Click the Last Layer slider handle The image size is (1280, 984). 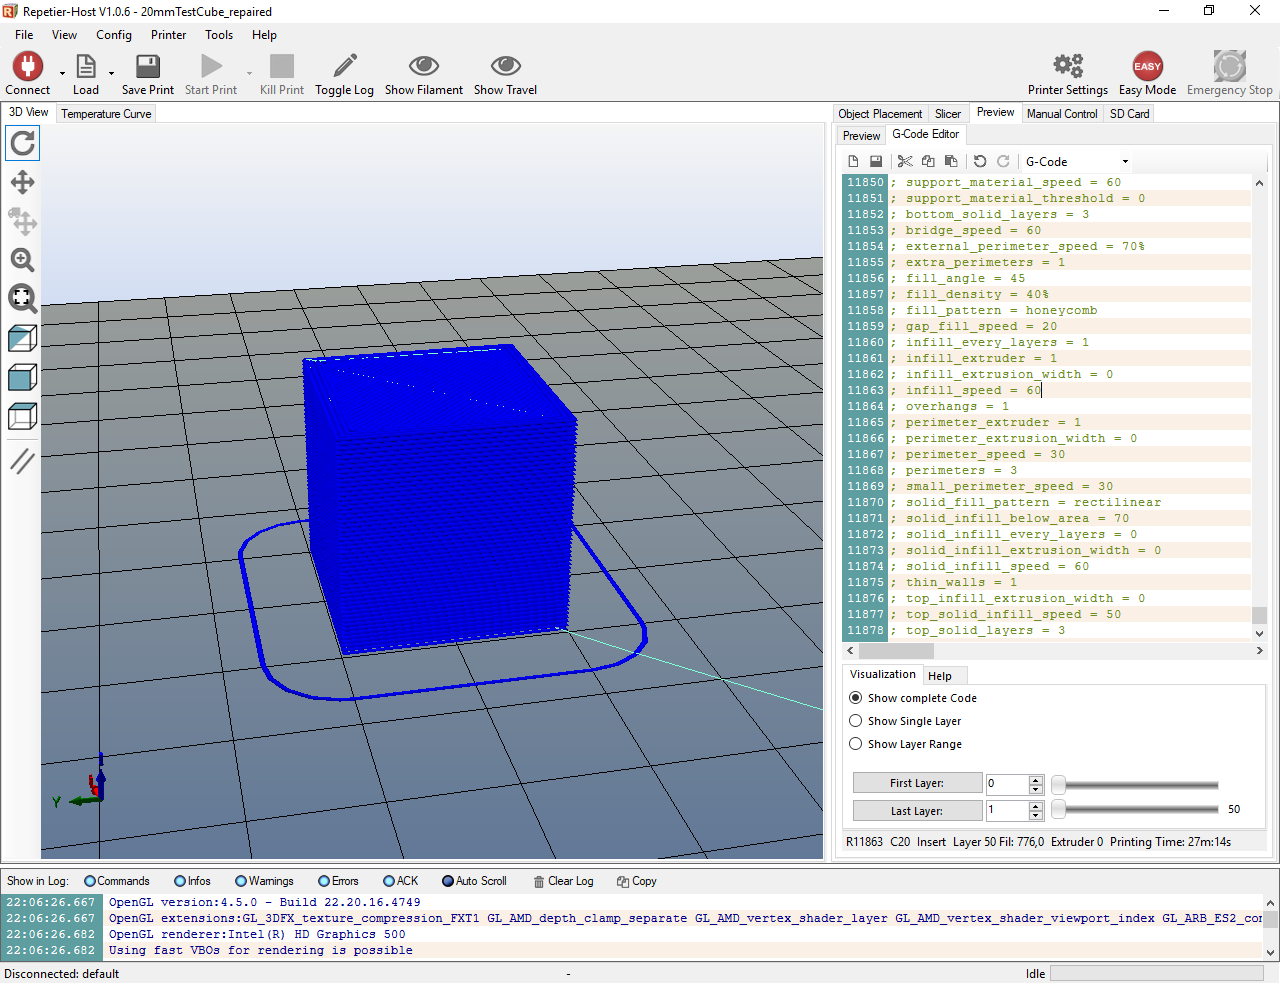tap(1058, 809)
